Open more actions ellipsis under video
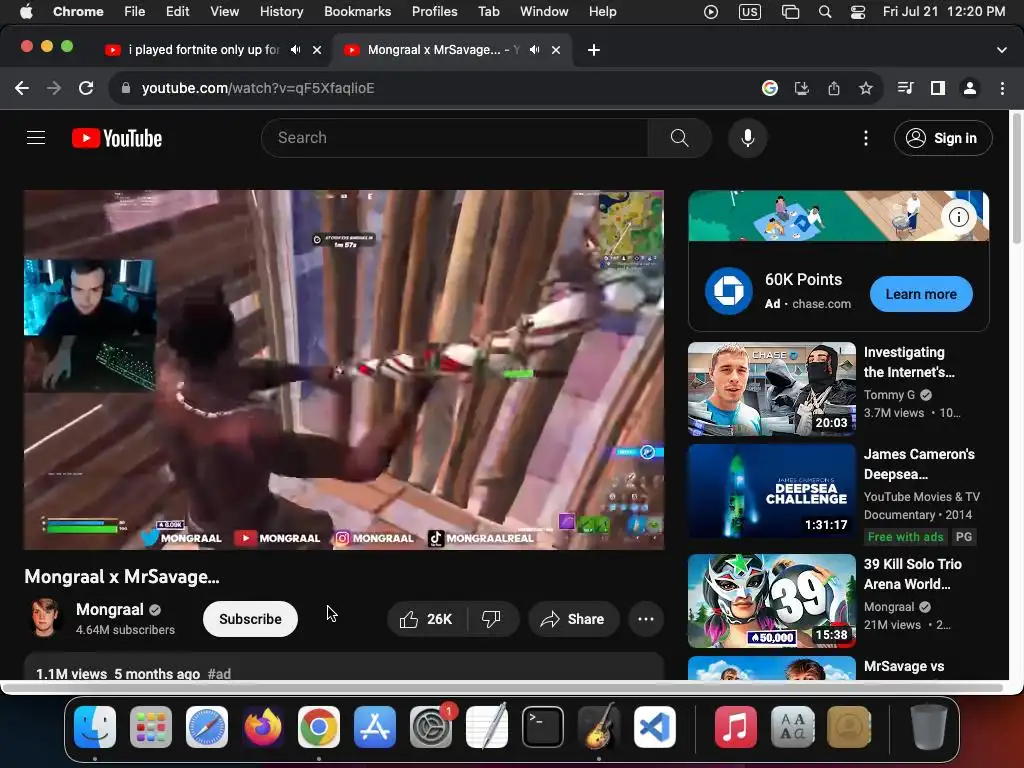This screenshot has width=1024, height=768. [x=646, y=619]
